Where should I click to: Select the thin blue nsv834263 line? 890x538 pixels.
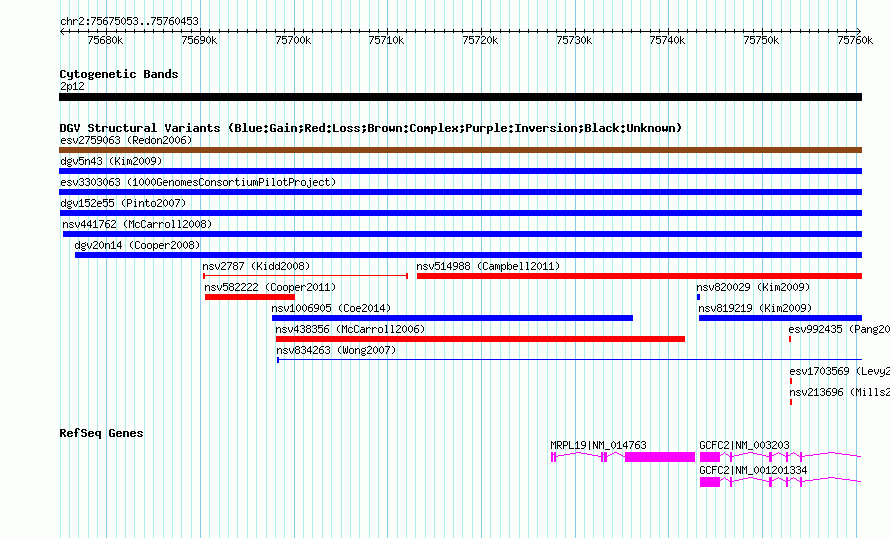(x=569, y=360)
